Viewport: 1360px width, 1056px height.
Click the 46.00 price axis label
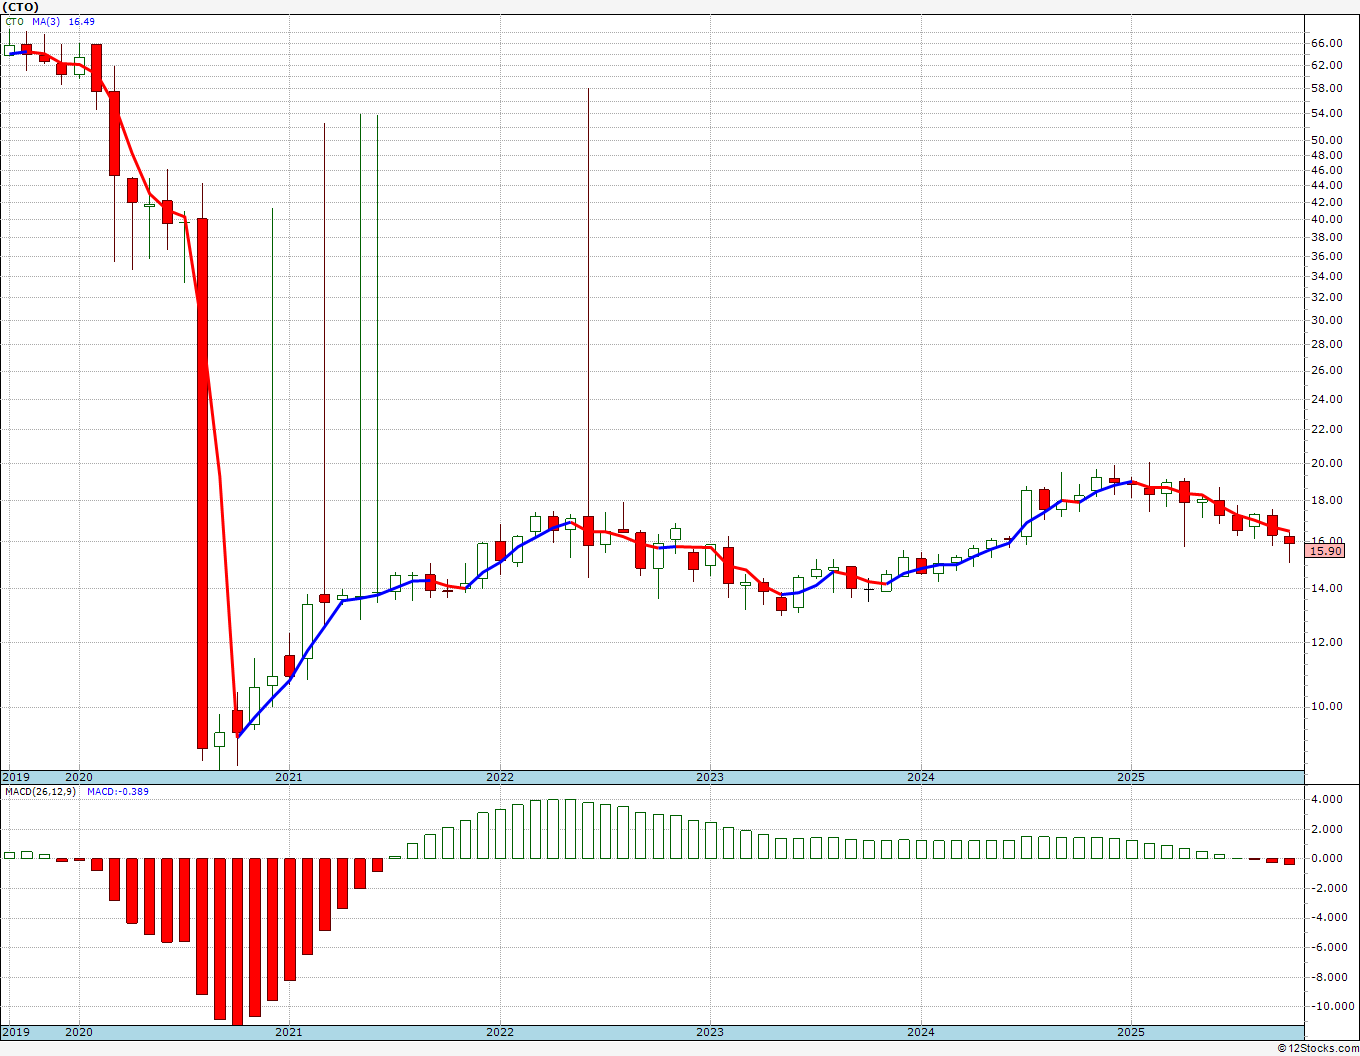[1326, 169]
